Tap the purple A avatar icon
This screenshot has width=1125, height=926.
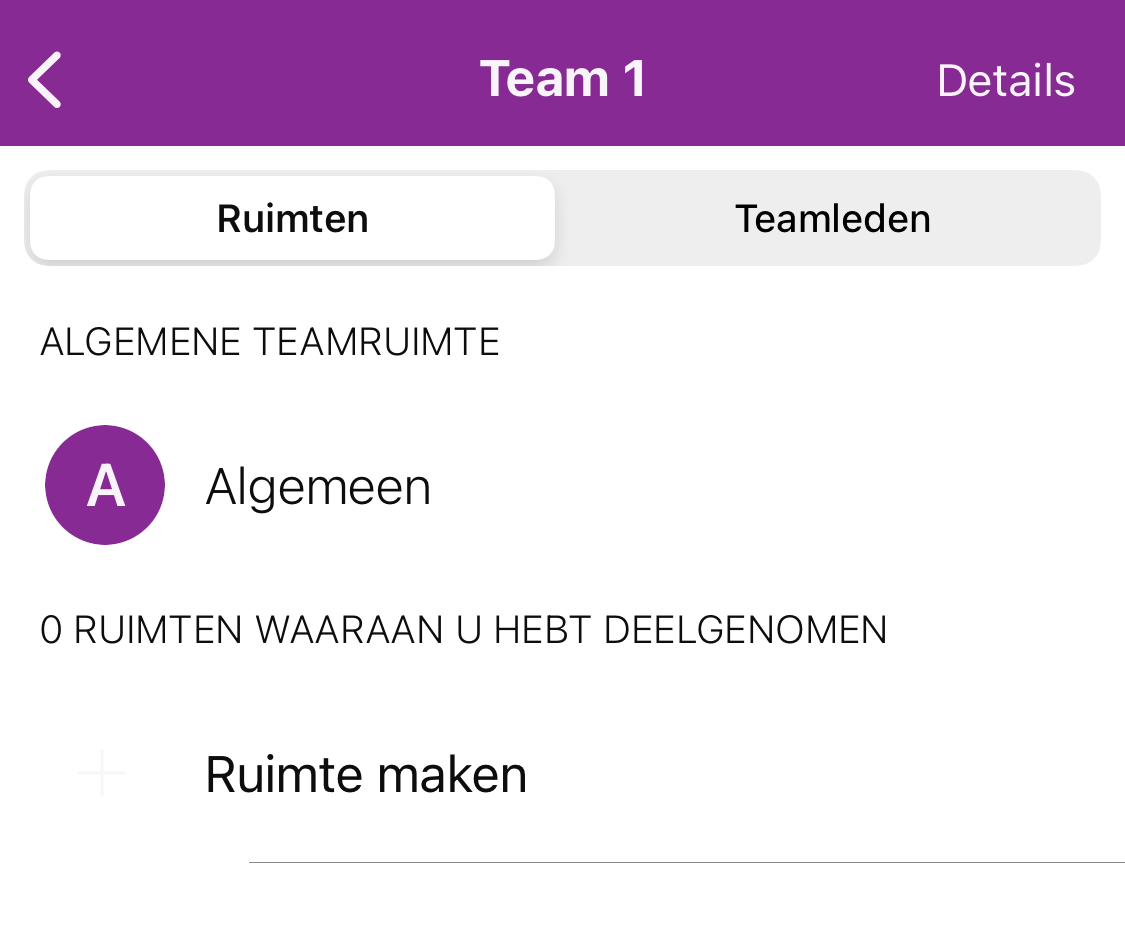pos(105,485)
